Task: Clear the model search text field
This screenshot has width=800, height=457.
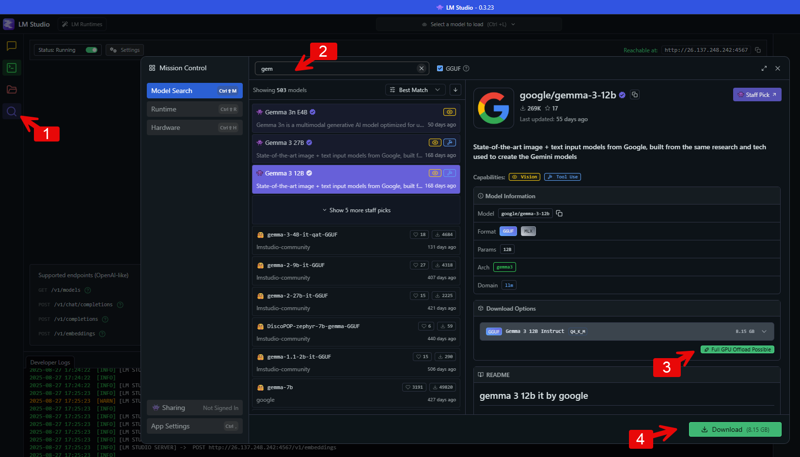Action: click(x=421, y=68)
